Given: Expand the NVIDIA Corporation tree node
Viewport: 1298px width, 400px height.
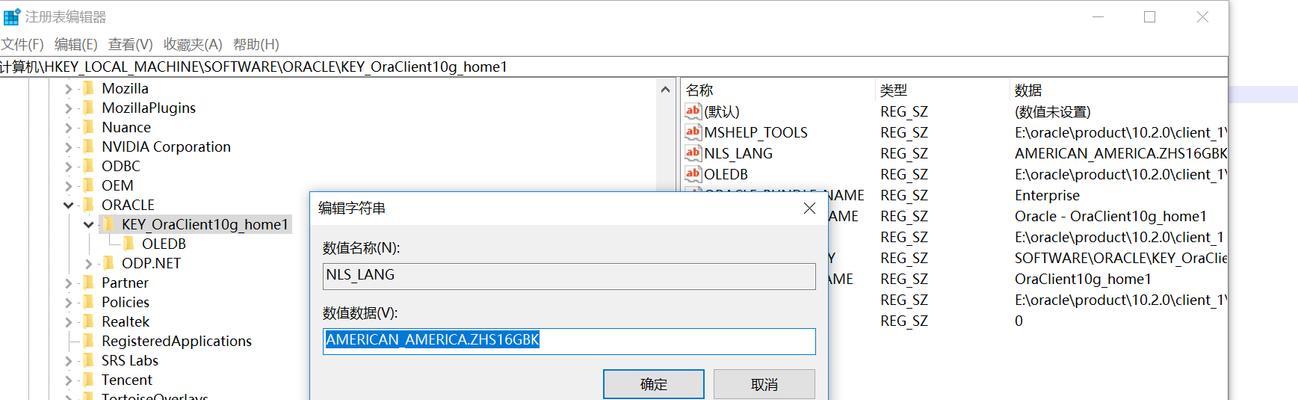Looking at the screenshot, I should (x=69, y=146).
